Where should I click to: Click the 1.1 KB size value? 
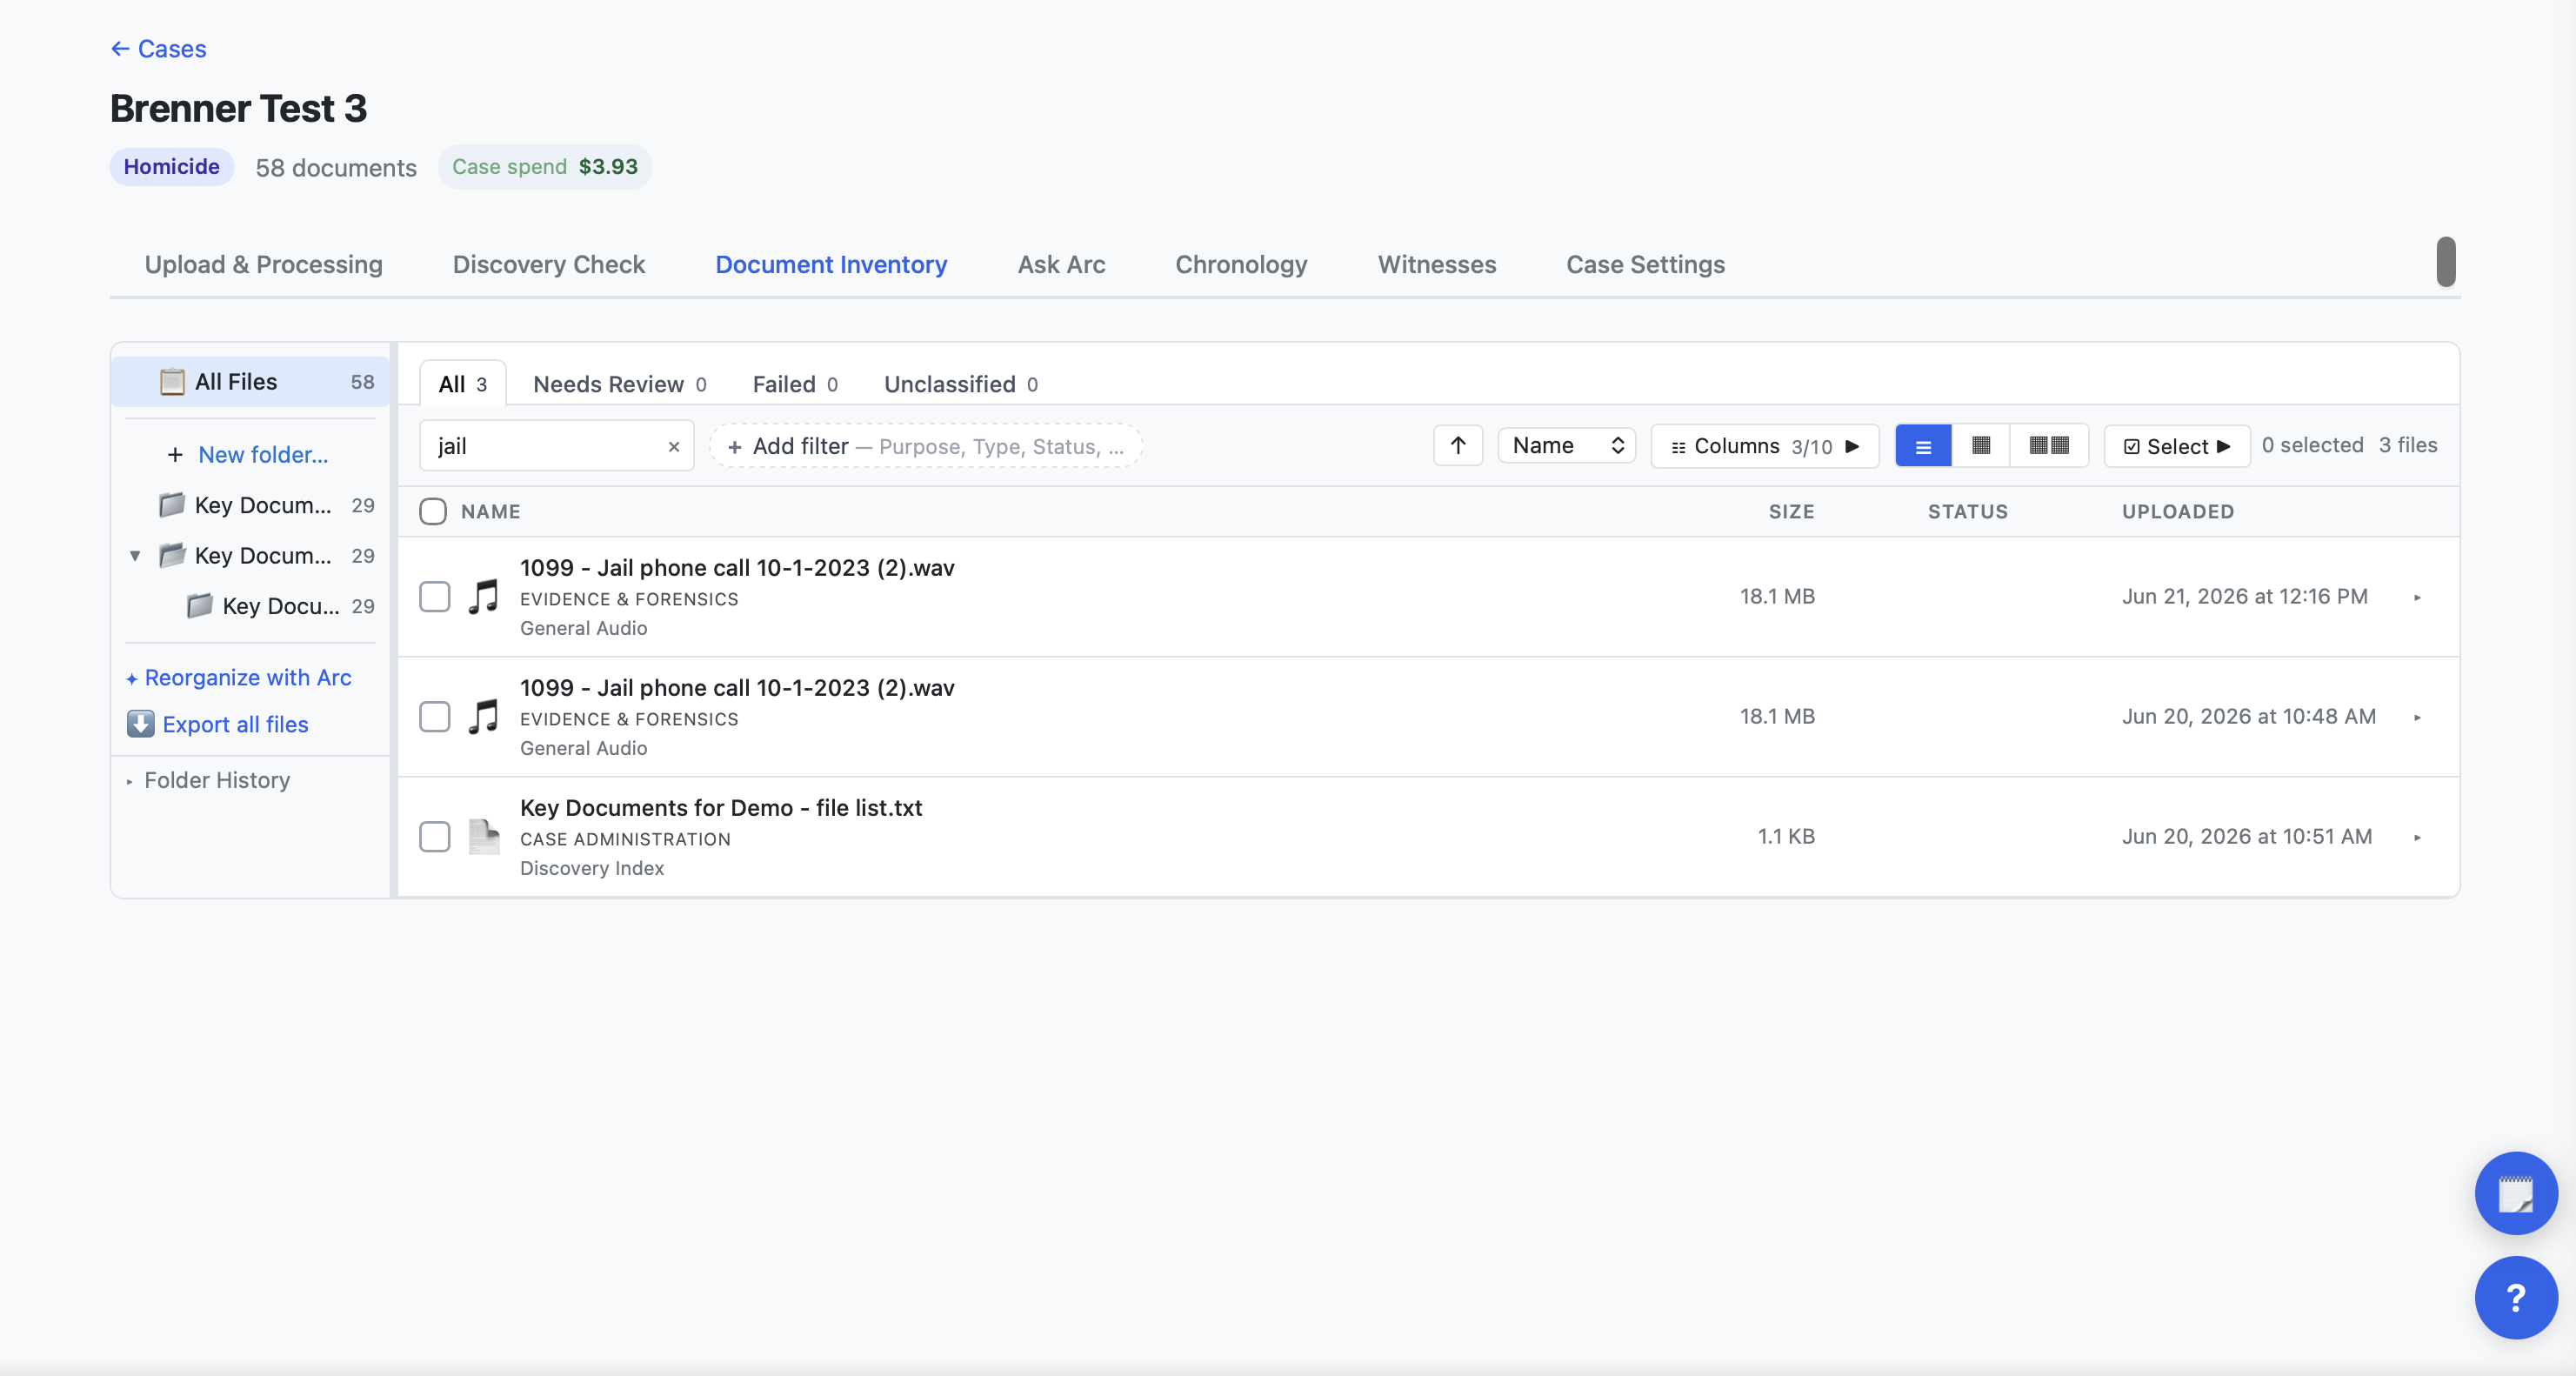(1785, 837)
